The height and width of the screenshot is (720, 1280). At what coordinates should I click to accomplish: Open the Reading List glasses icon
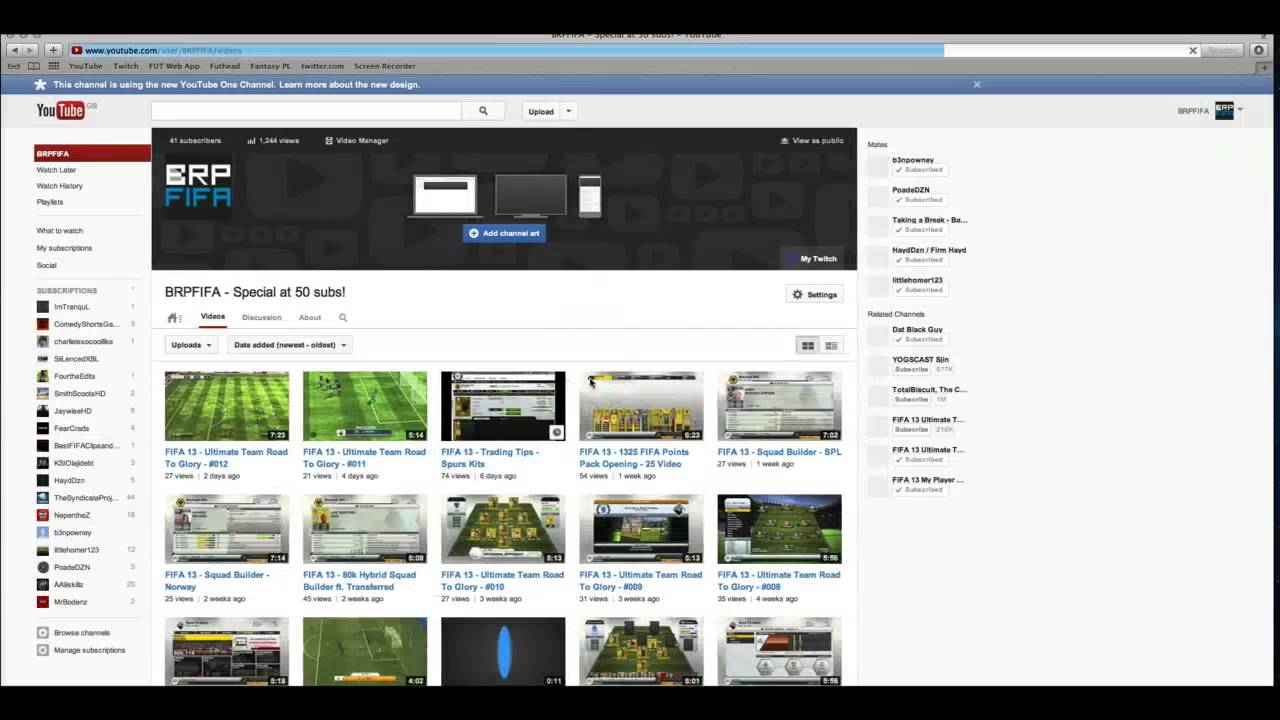14,66
